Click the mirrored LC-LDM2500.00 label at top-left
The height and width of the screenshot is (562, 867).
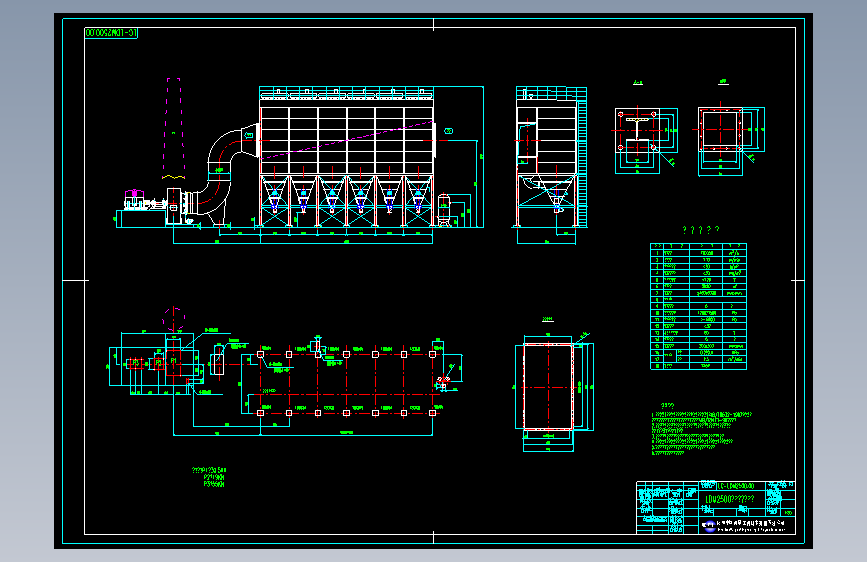111,33
